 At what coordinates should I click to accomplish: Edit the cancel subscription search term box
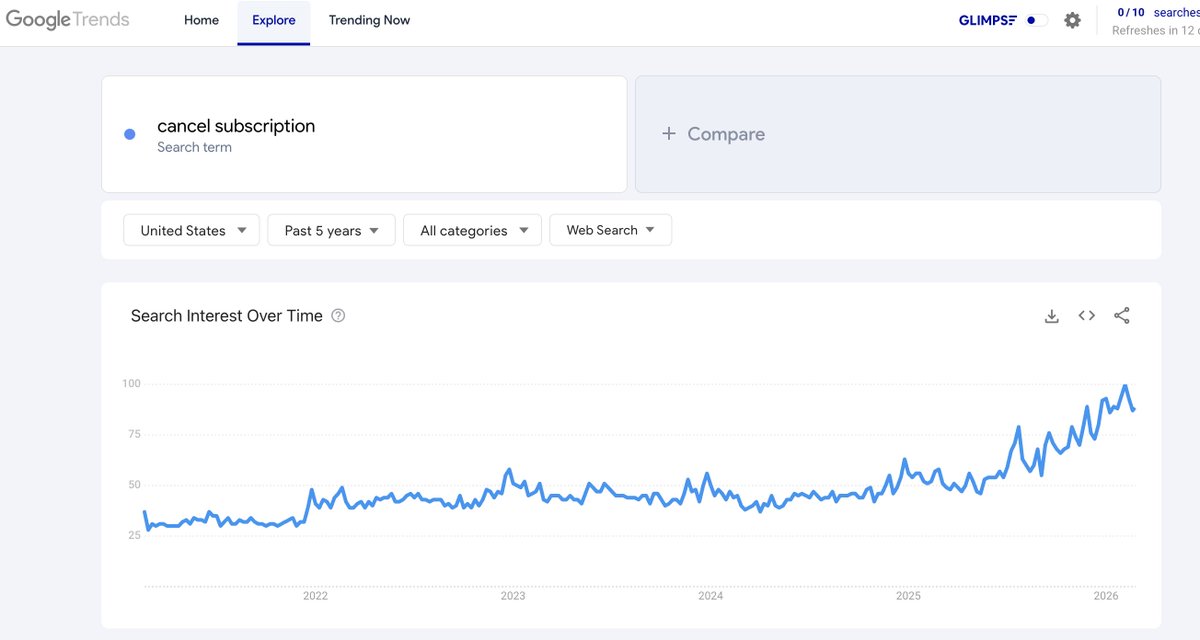point(364,134)
